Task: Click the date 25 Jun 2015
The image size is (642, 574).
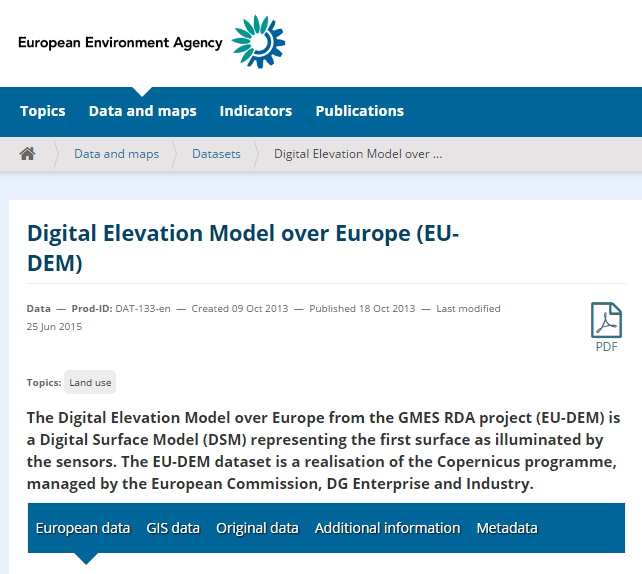Action: pyautogui.click(x=54, y=327)
